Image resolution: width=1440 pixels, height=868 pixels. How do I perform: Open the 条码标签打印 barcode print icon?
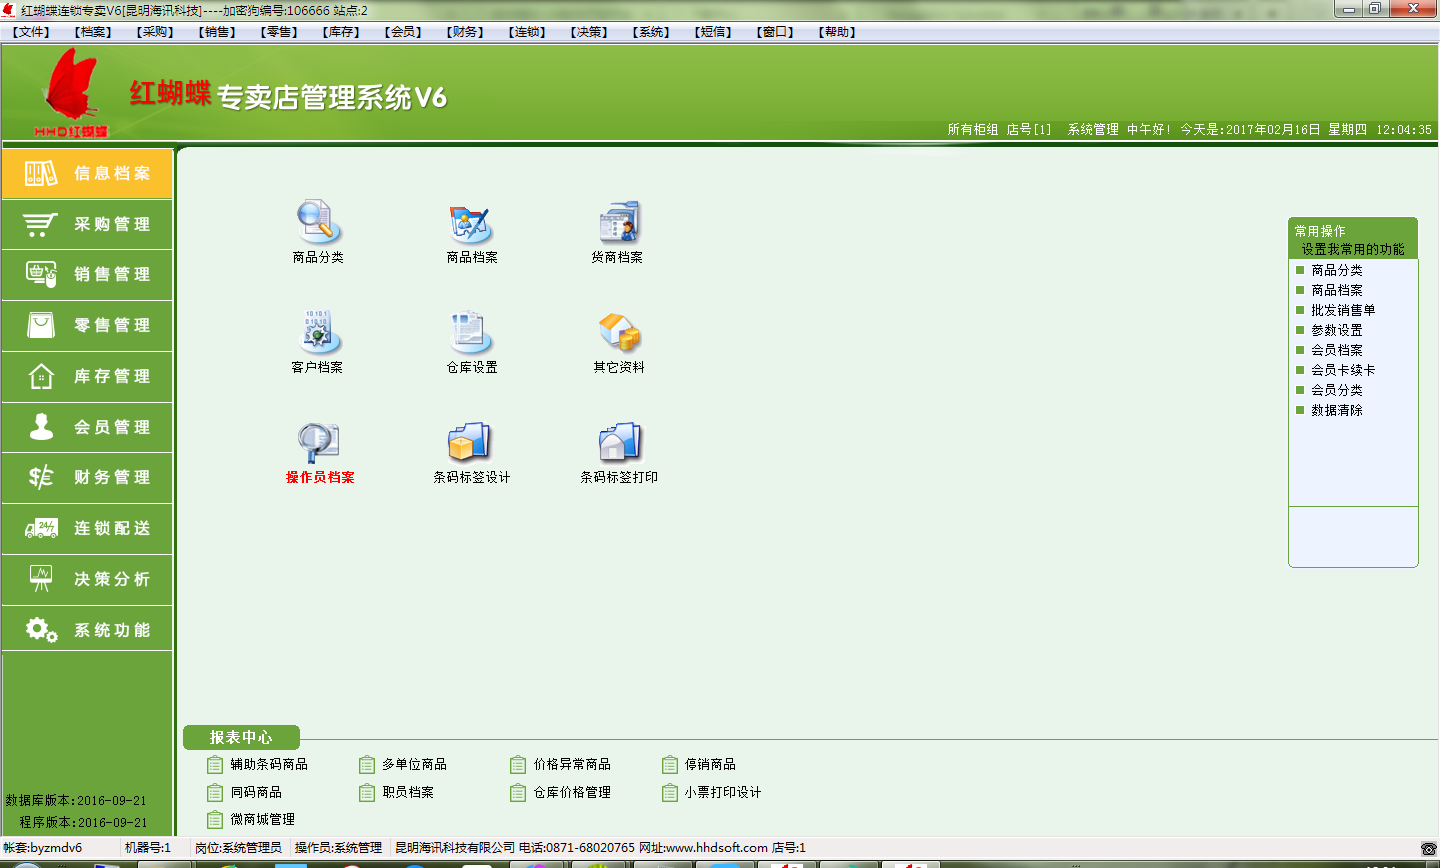(619, 443)
